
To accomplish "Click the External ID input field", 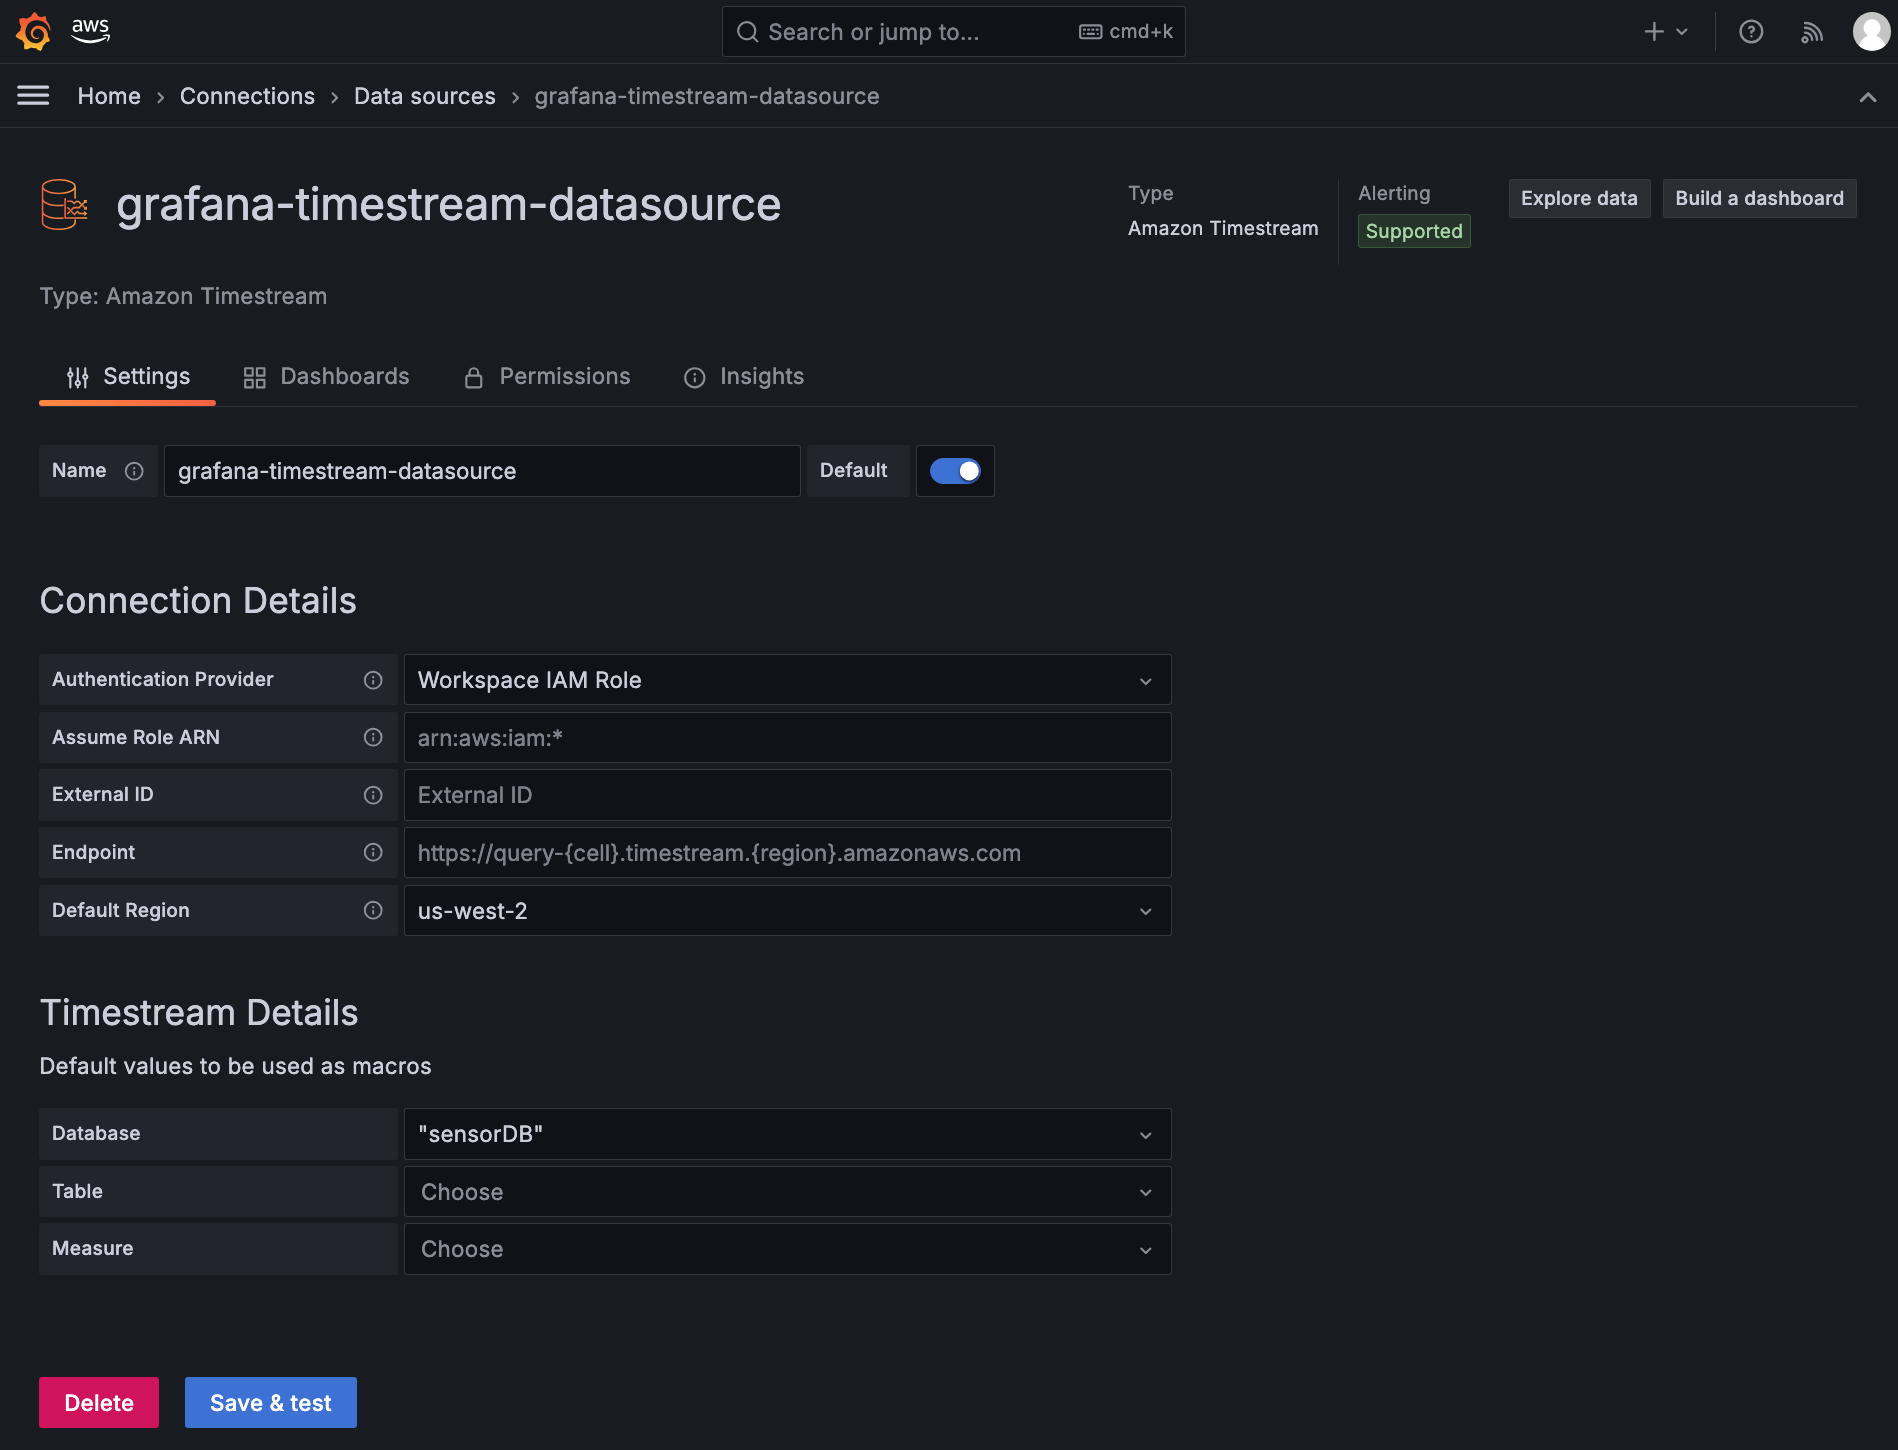I will pyautogui.click(x=787, y=795).
